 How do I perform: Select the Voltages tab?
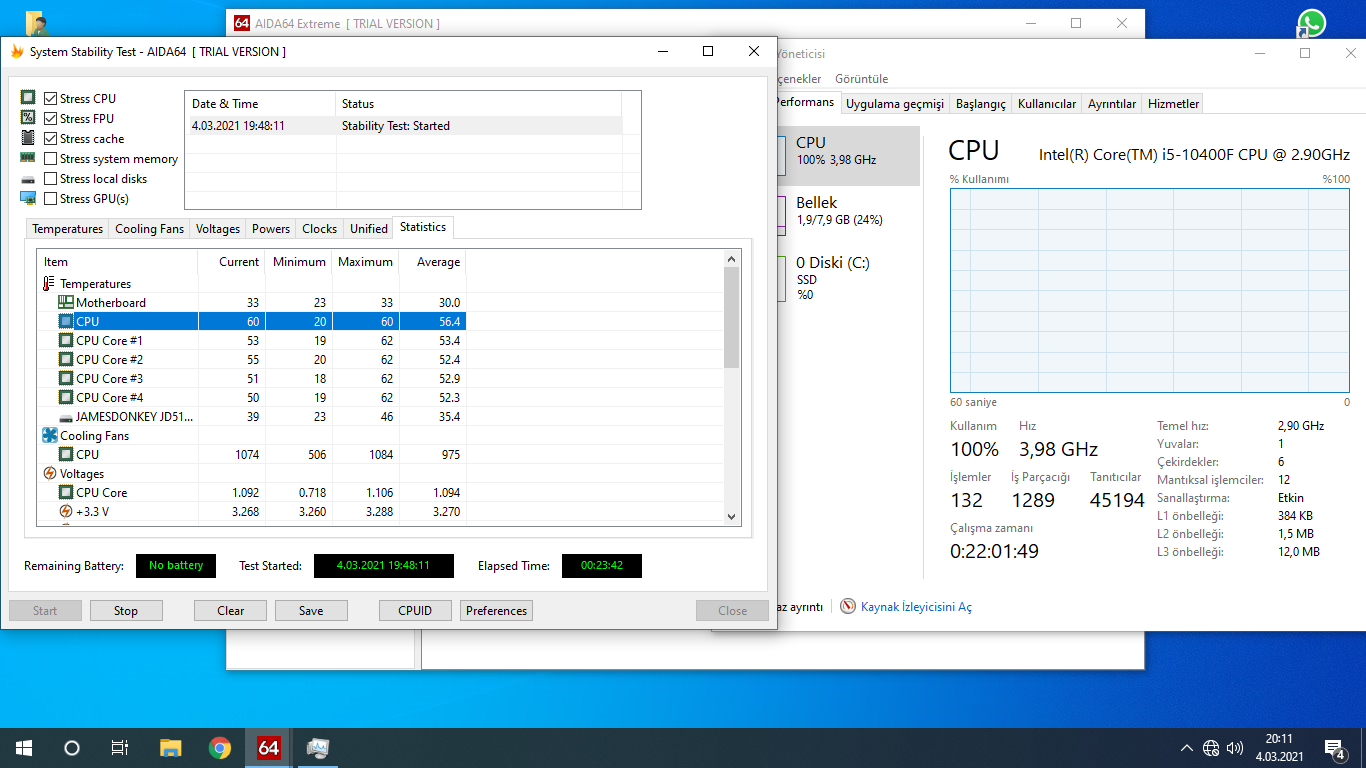click(218, 229)
